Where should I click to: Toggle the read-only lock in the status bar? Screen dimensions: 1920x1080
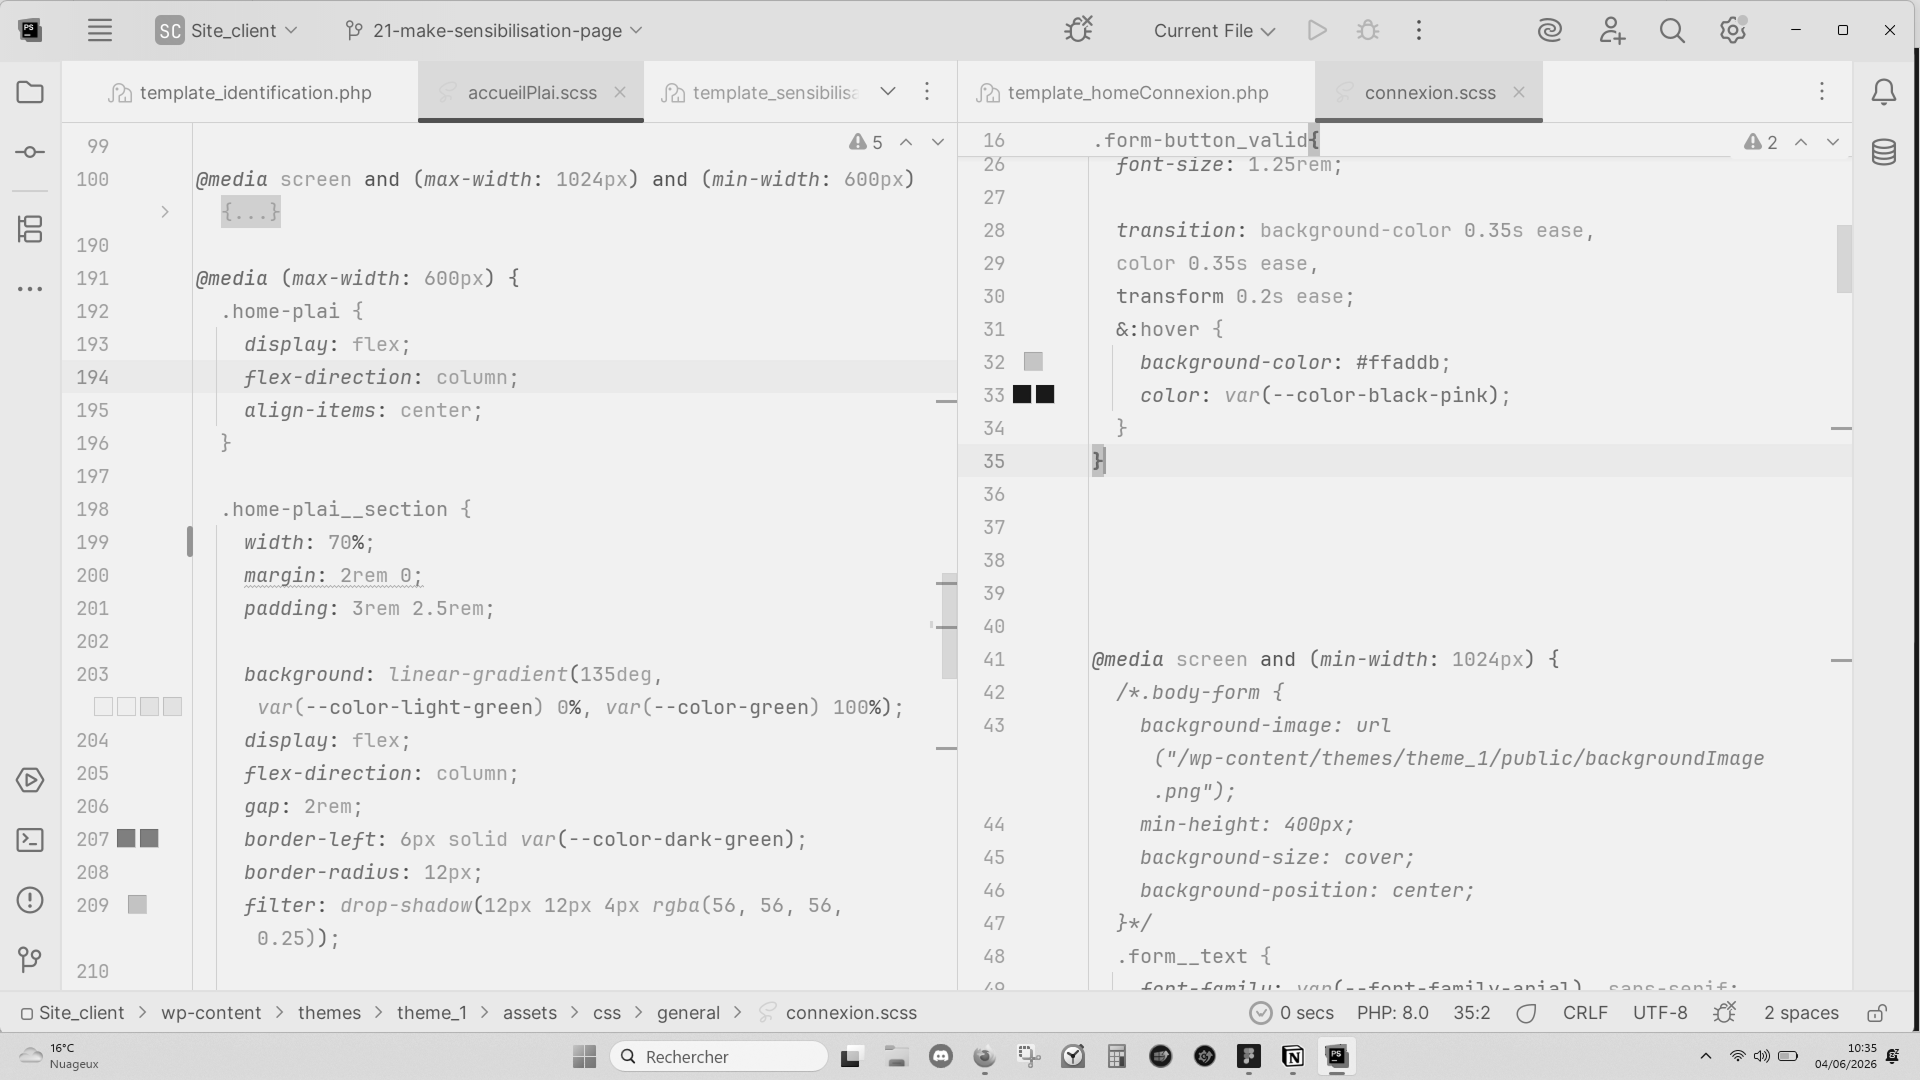[1877, 1013]
